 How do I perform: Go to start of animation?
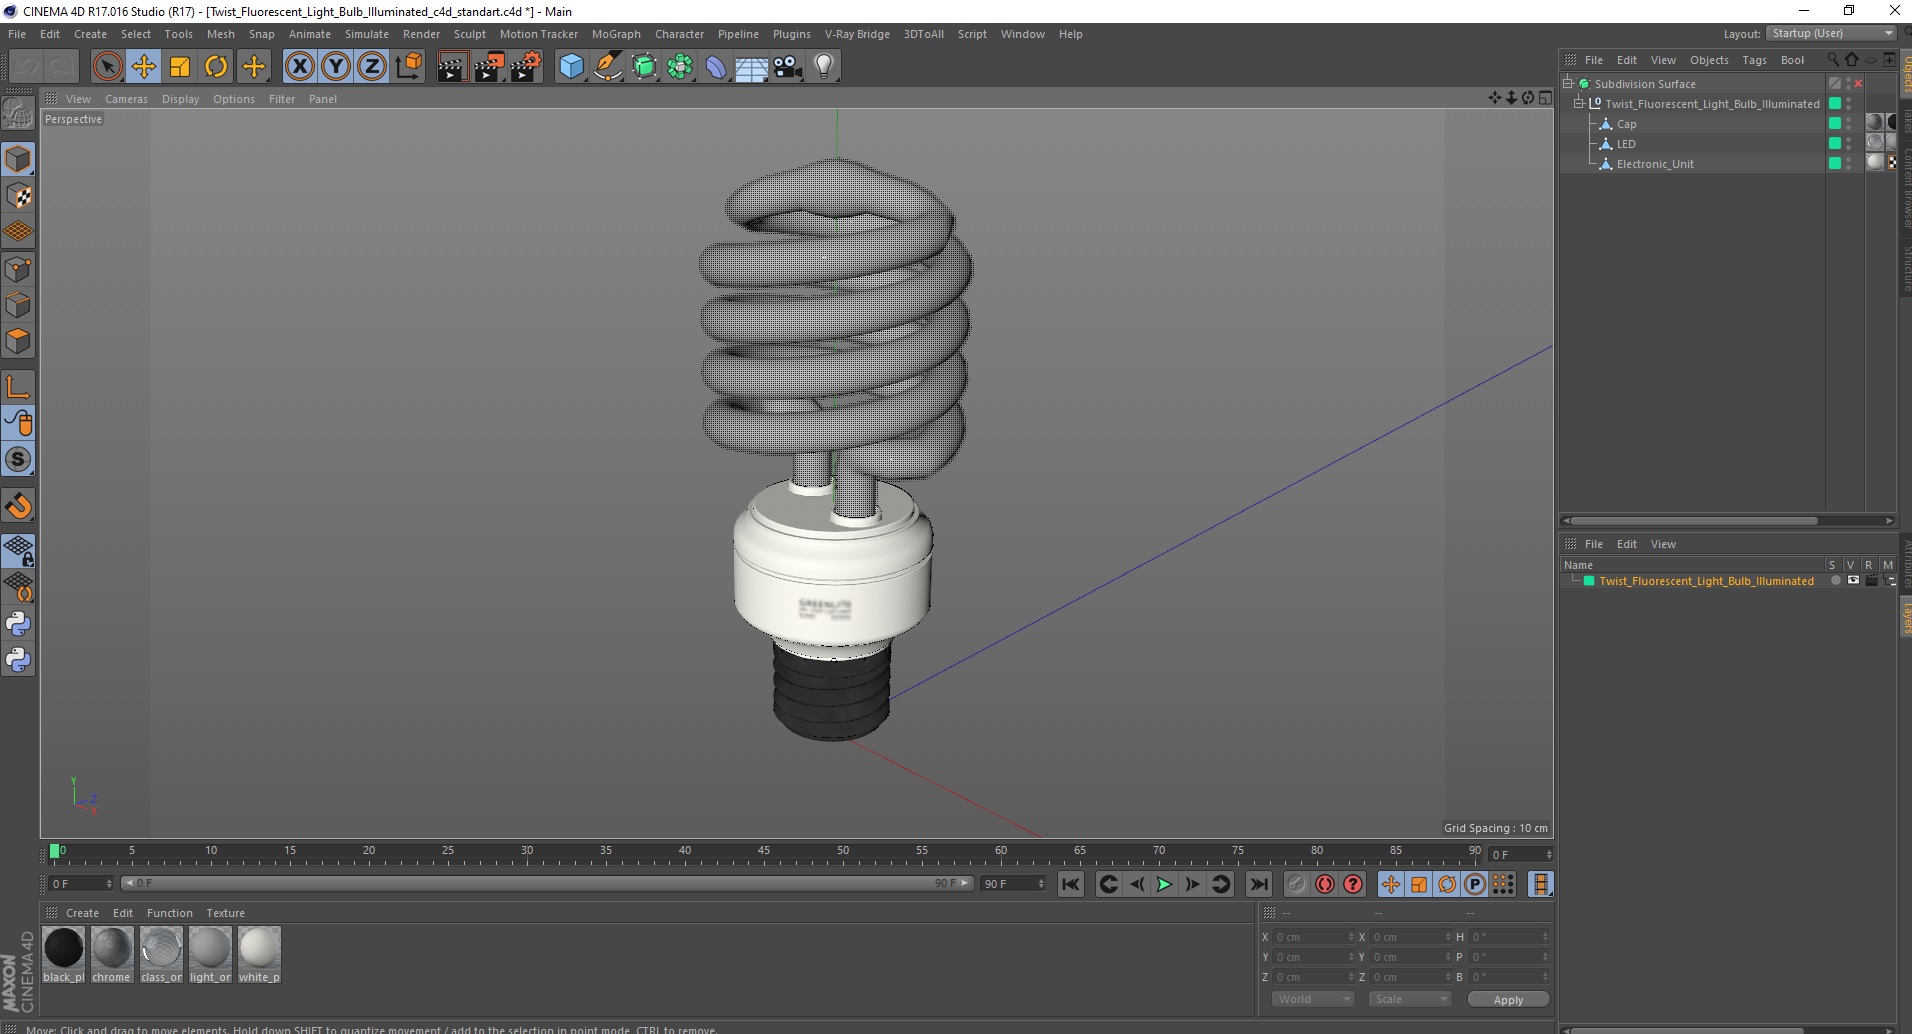[1070, 884]
